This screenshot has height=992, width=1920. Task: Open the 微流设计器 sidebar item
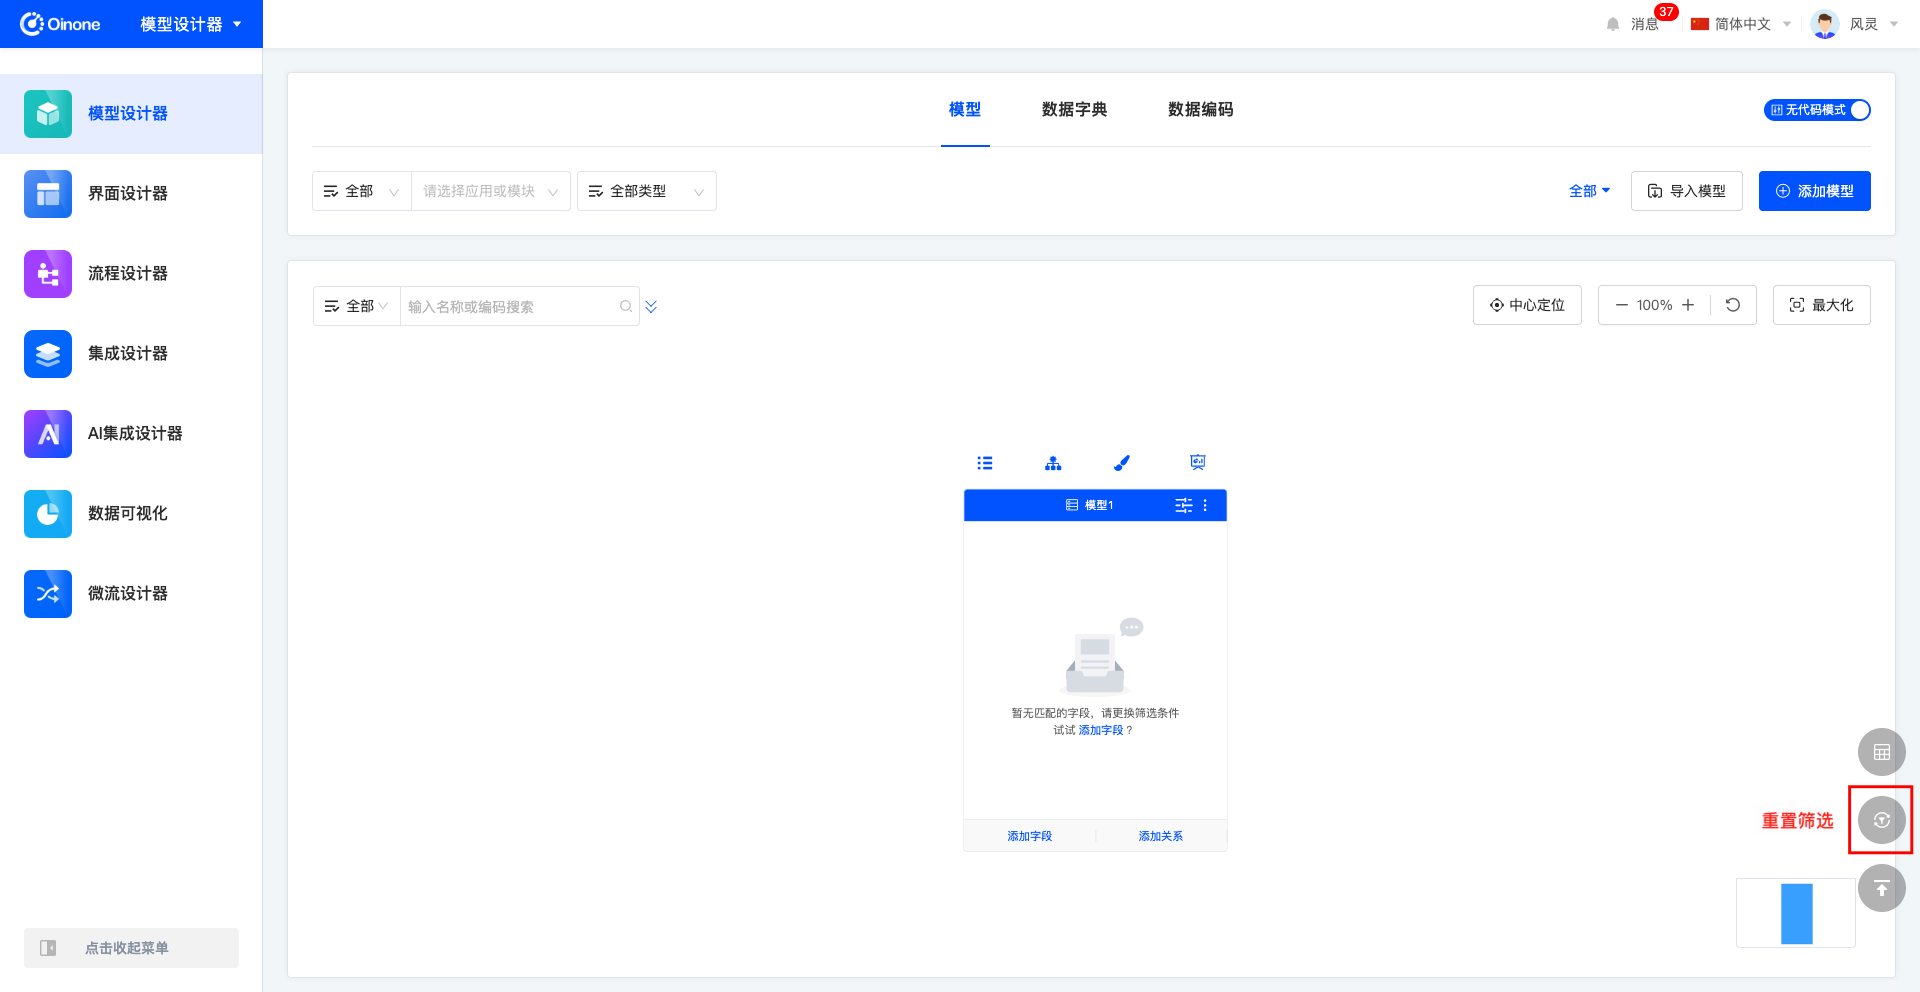tap(131, 594)
